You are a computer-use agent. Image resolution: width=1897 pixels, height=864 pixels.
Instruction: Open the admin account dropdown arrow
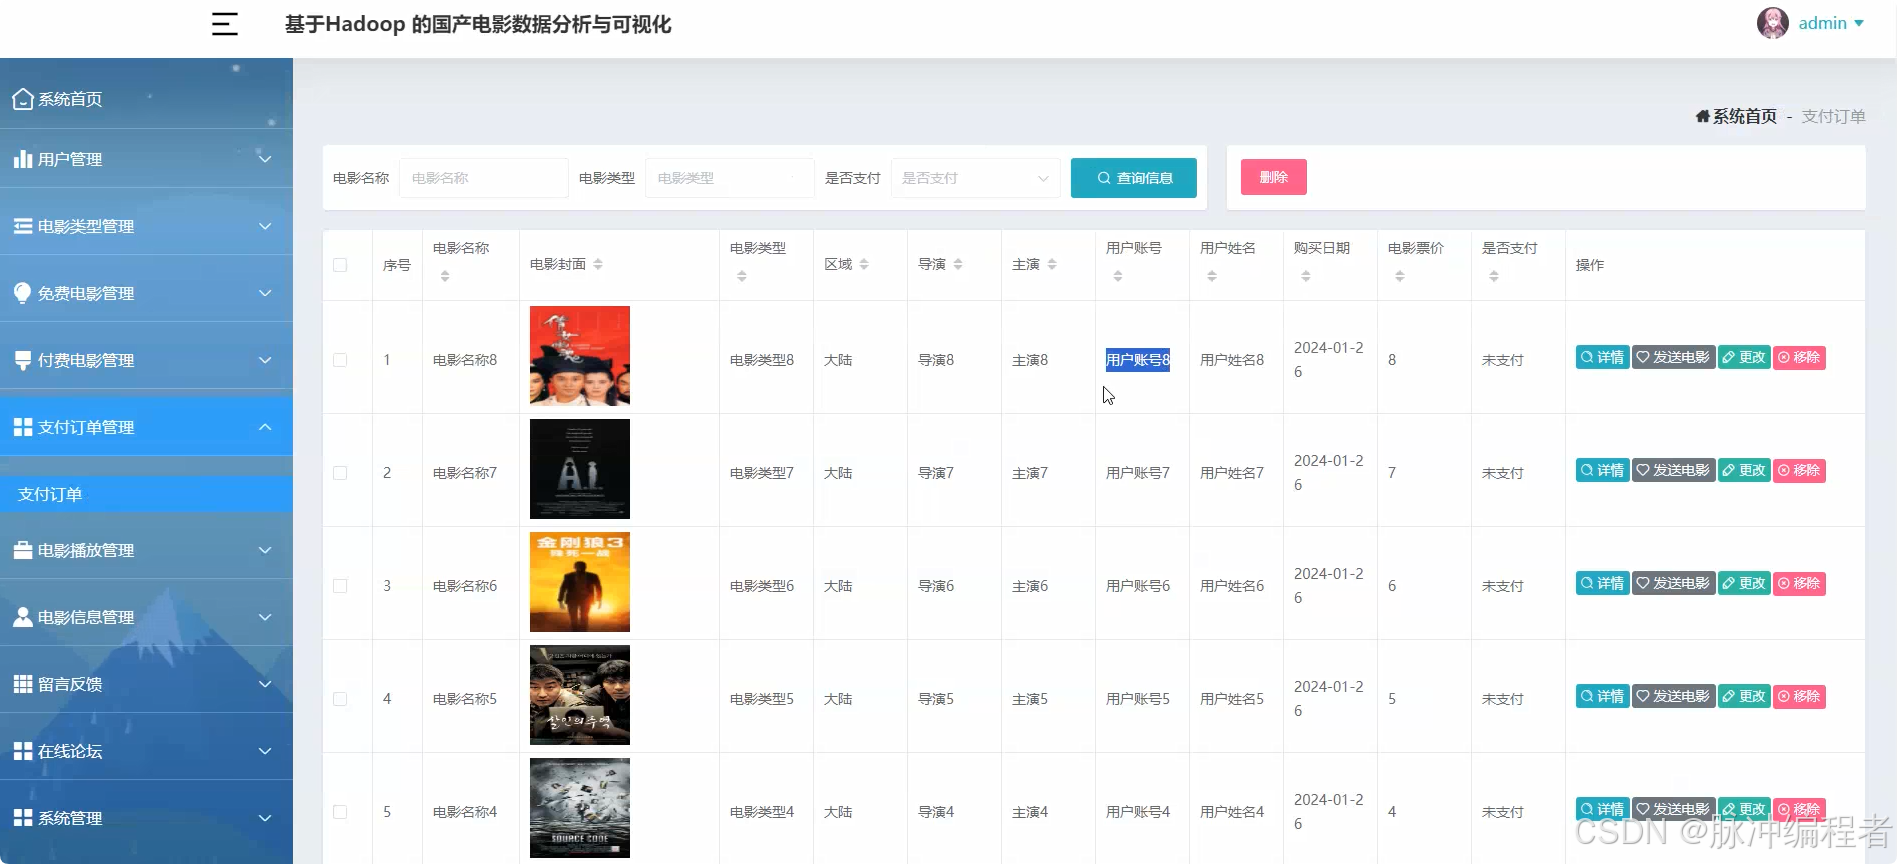pos(1859,24)
